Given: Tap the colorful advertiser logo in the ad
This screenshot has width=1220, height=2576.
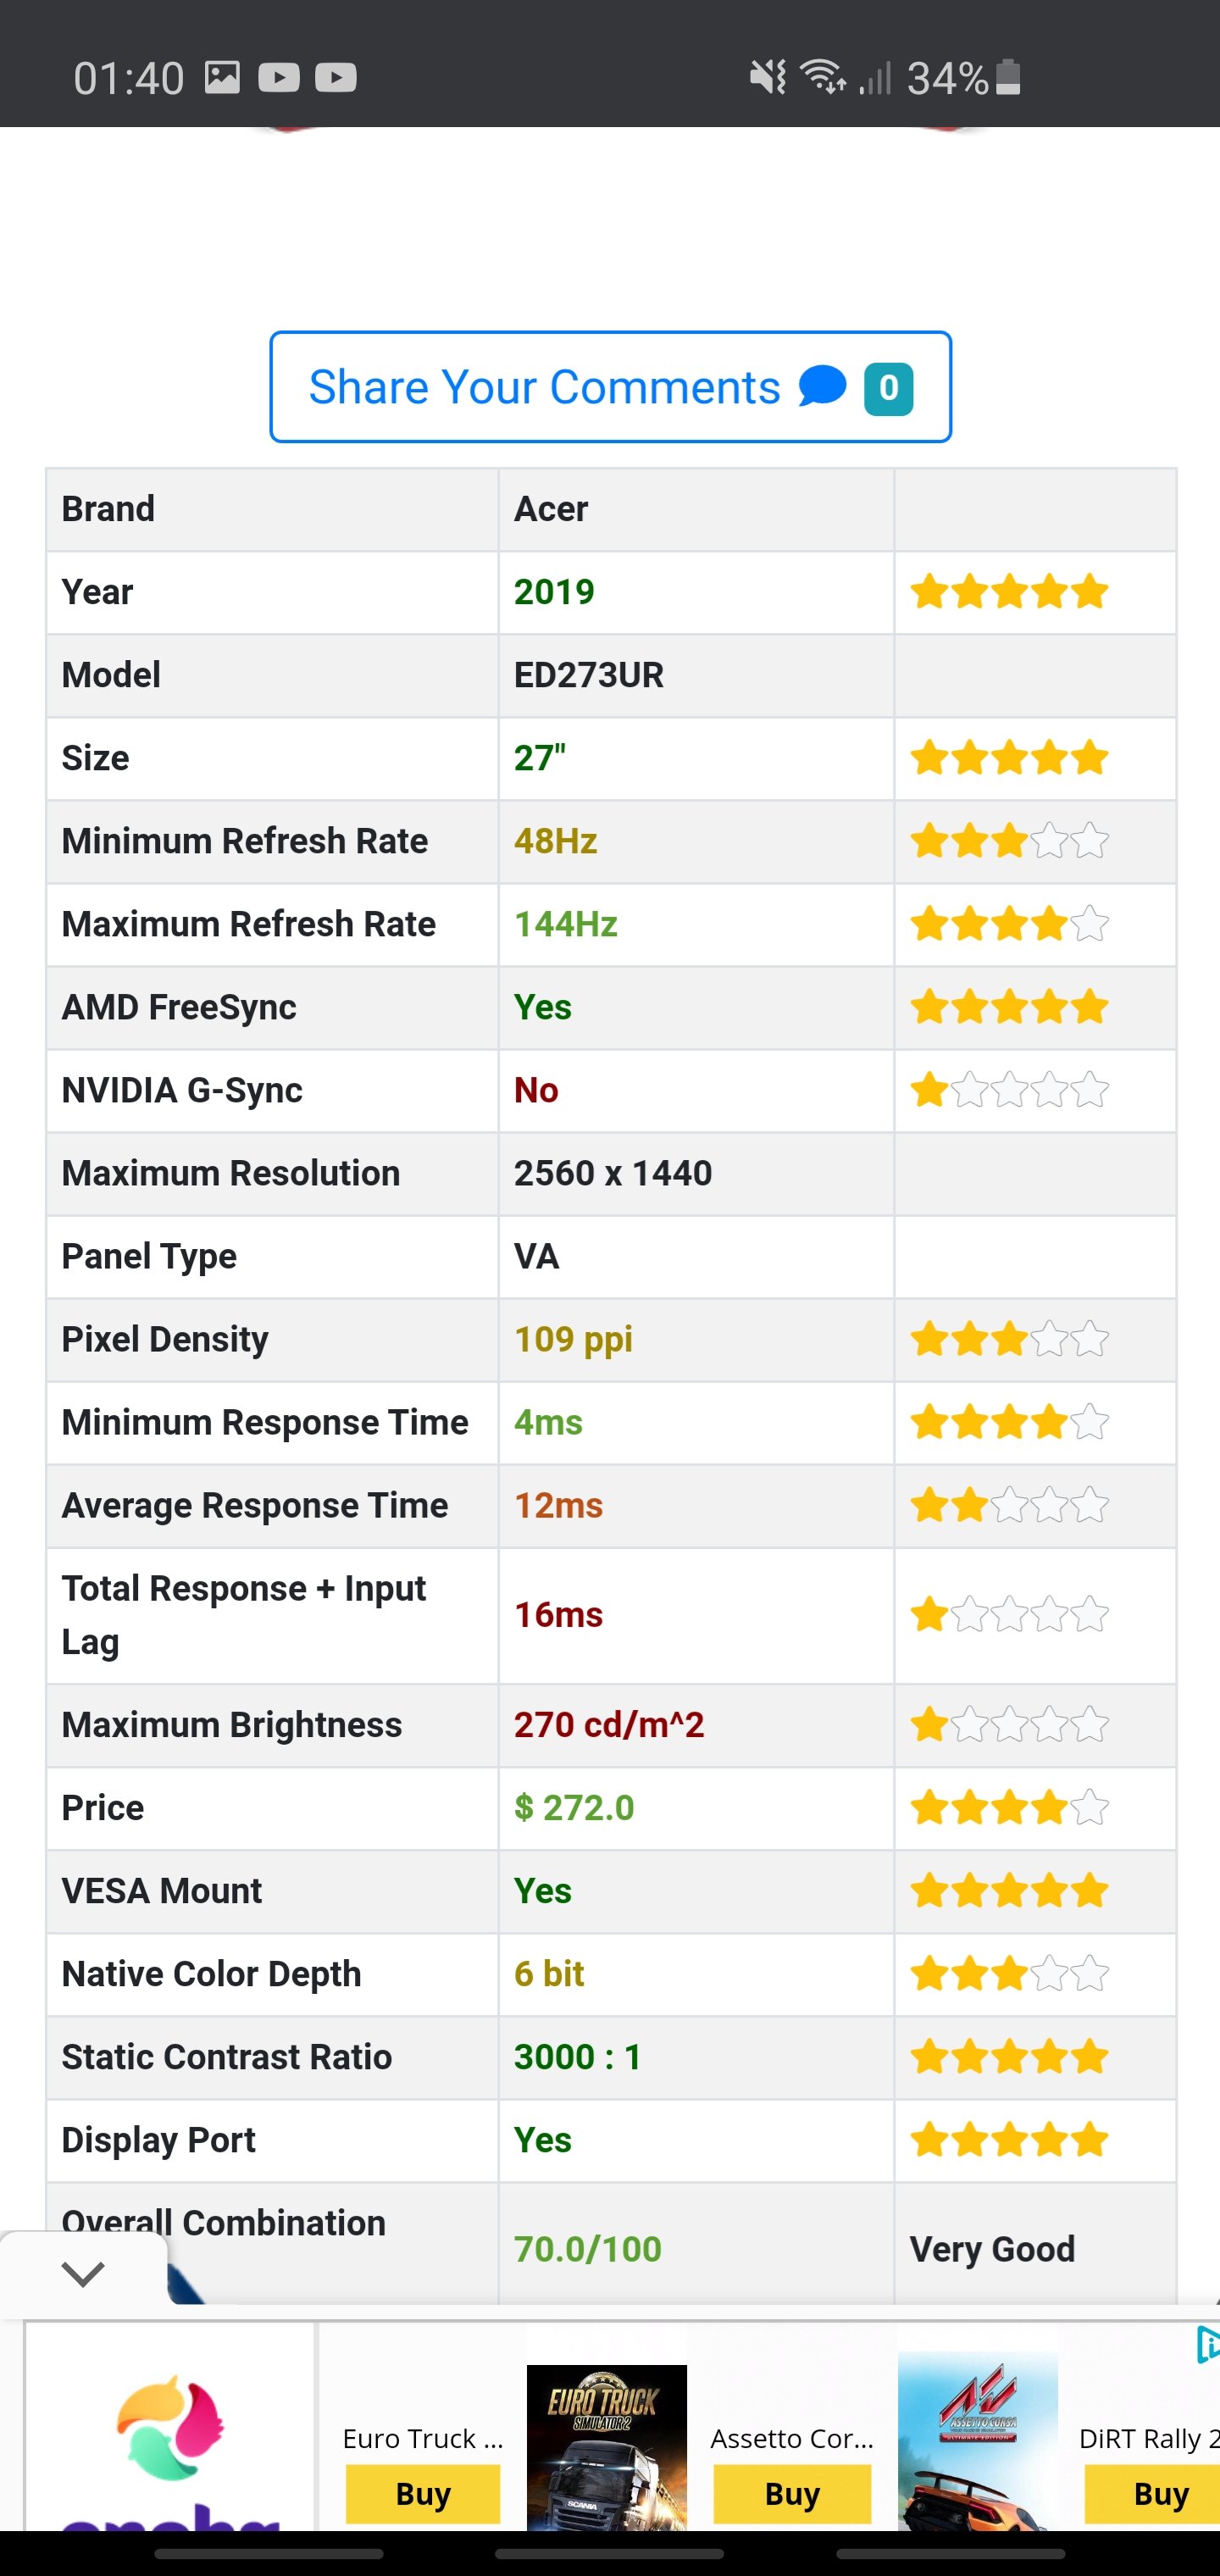Looking at the screenshot, I should [170, 2430].
